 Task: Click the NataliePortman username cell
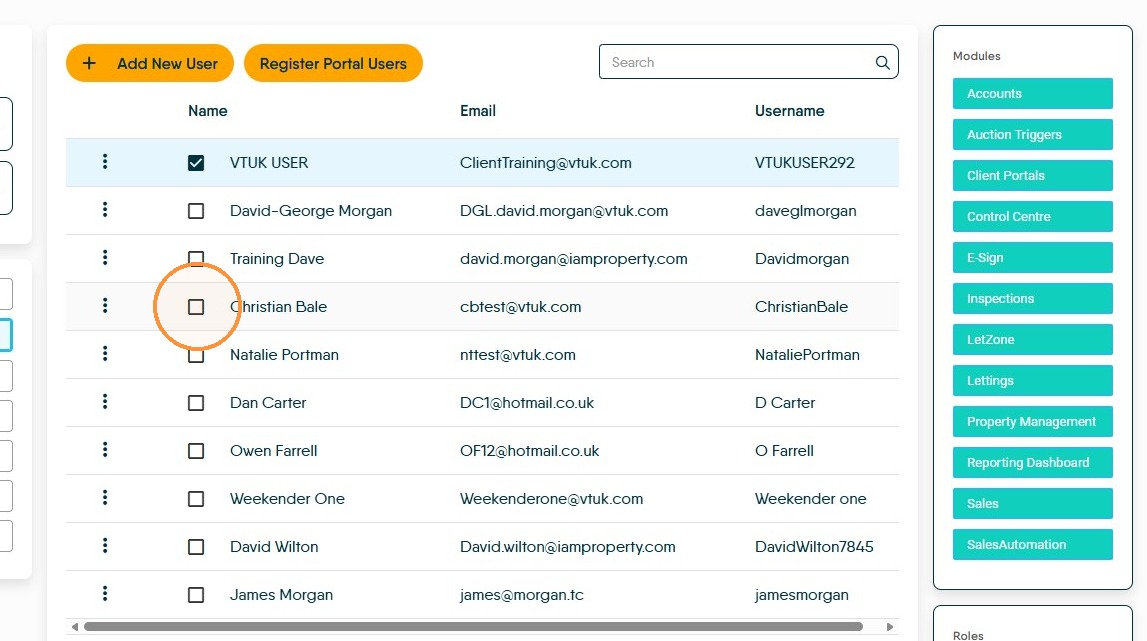coord(807,355)
